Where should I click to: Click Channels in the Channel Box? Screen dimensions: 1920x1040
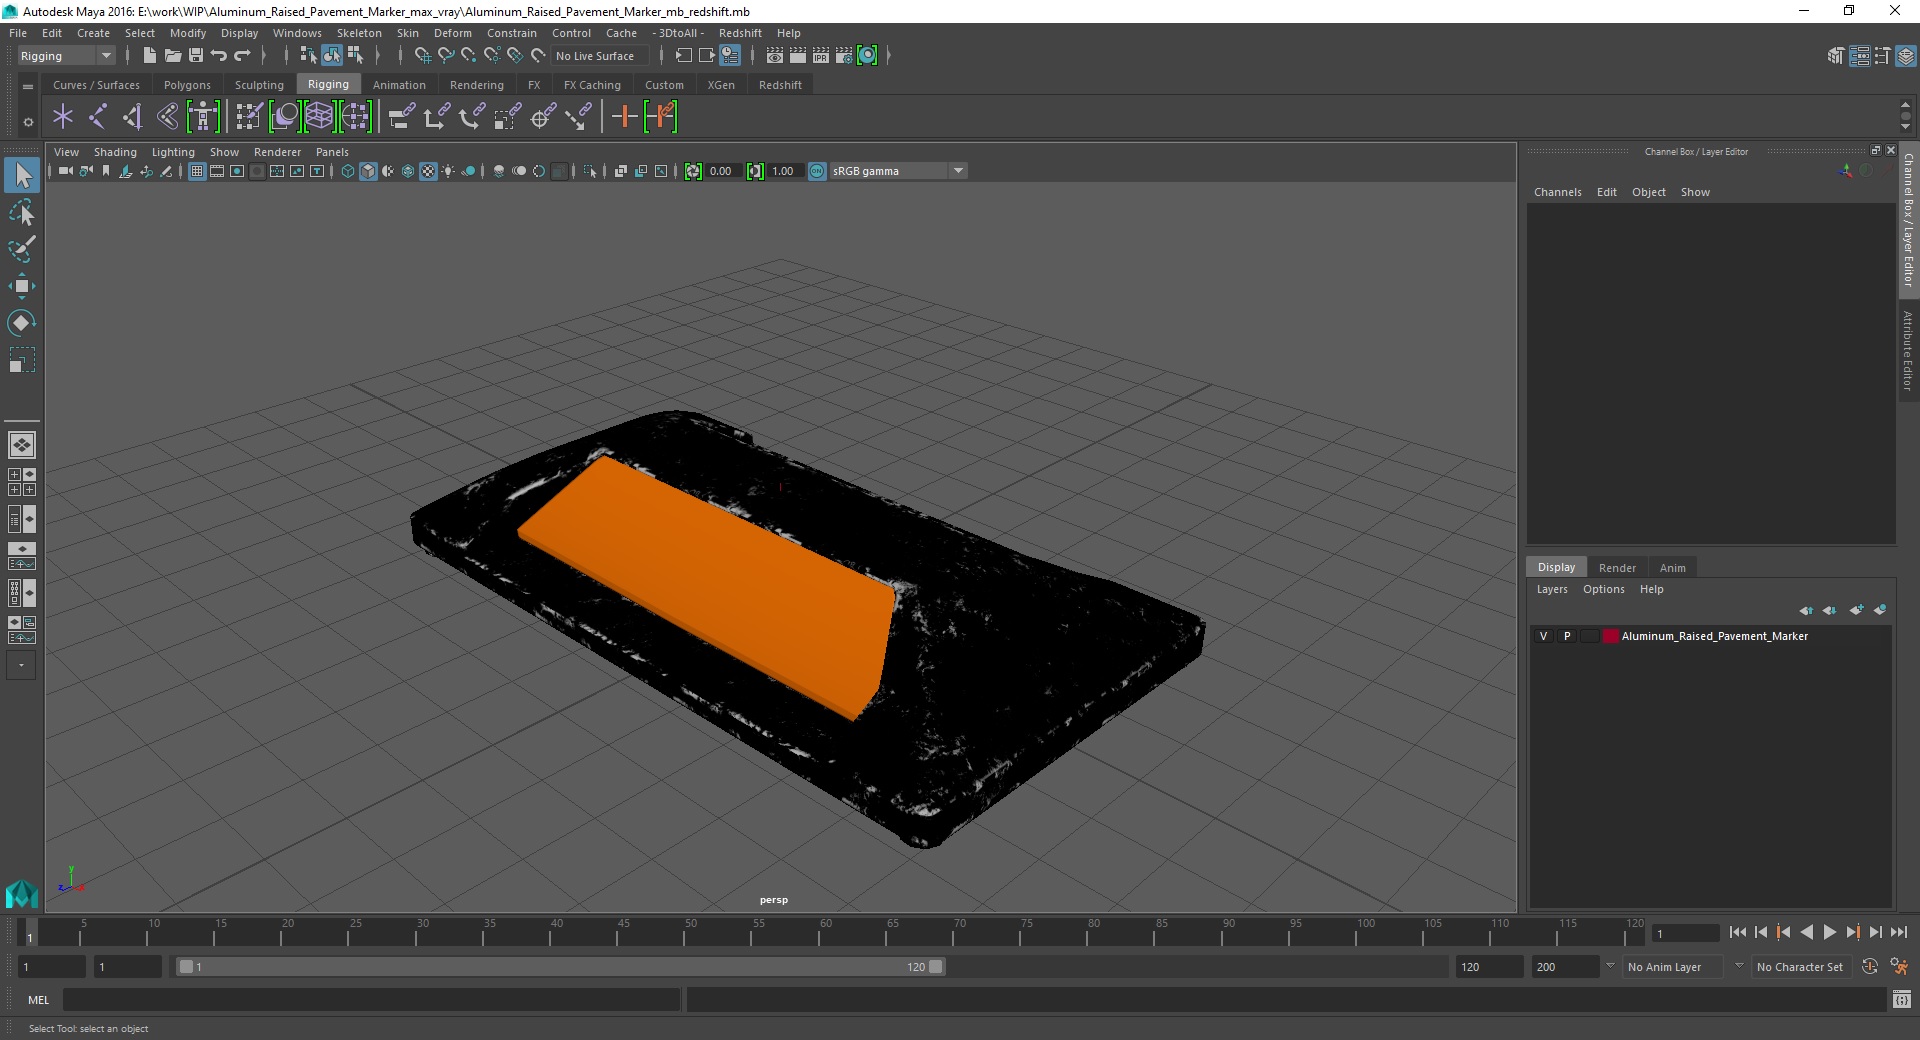[x=1557, y=192]
